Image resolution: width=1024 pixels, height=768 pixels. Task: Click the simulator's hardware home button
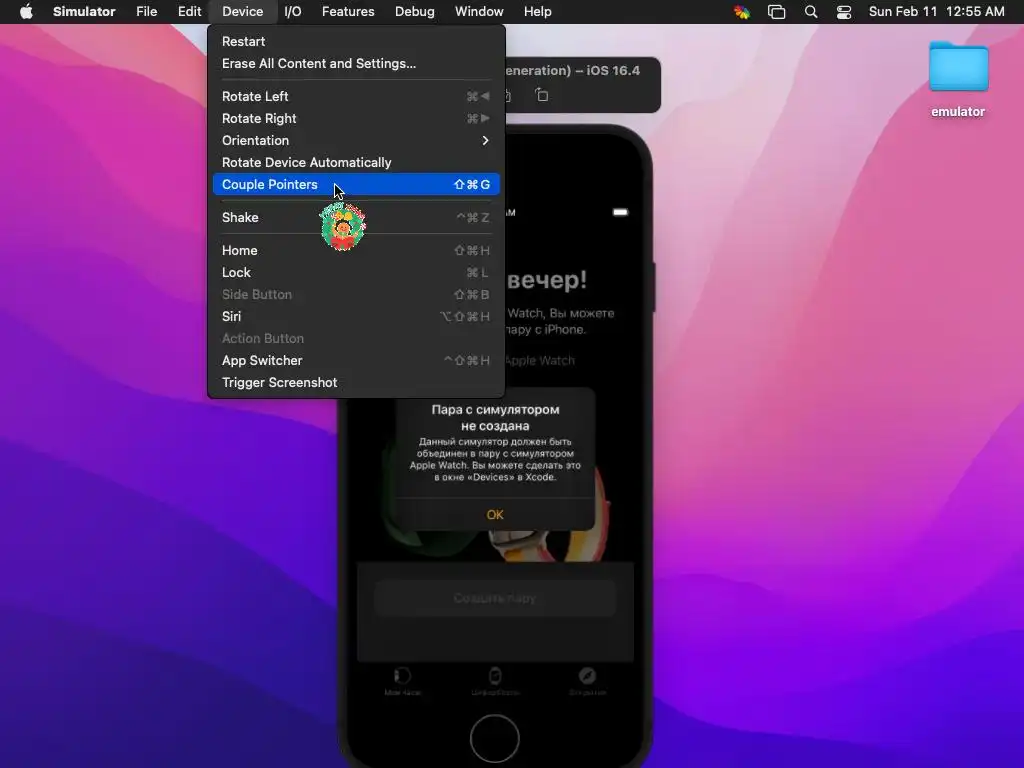(494, 739)
